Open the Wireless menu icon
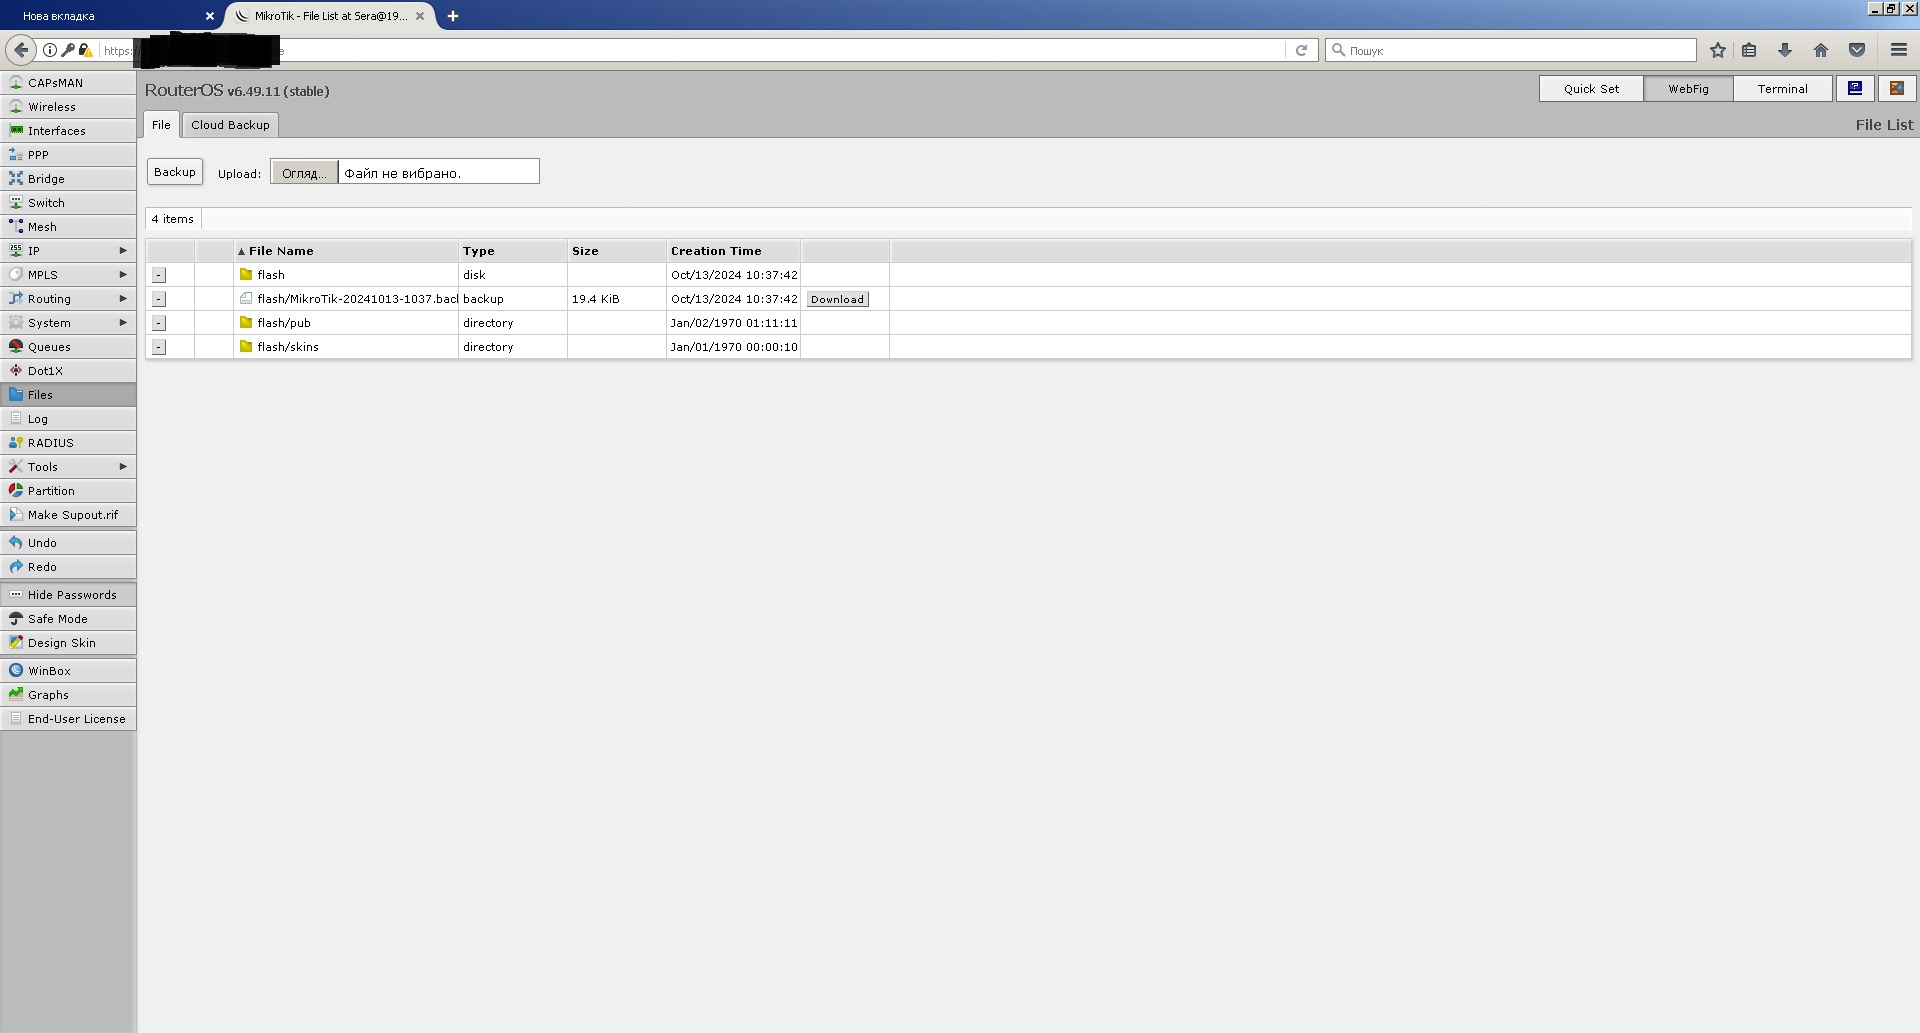The image size is (1920, 1033). [x=16, y=107]
